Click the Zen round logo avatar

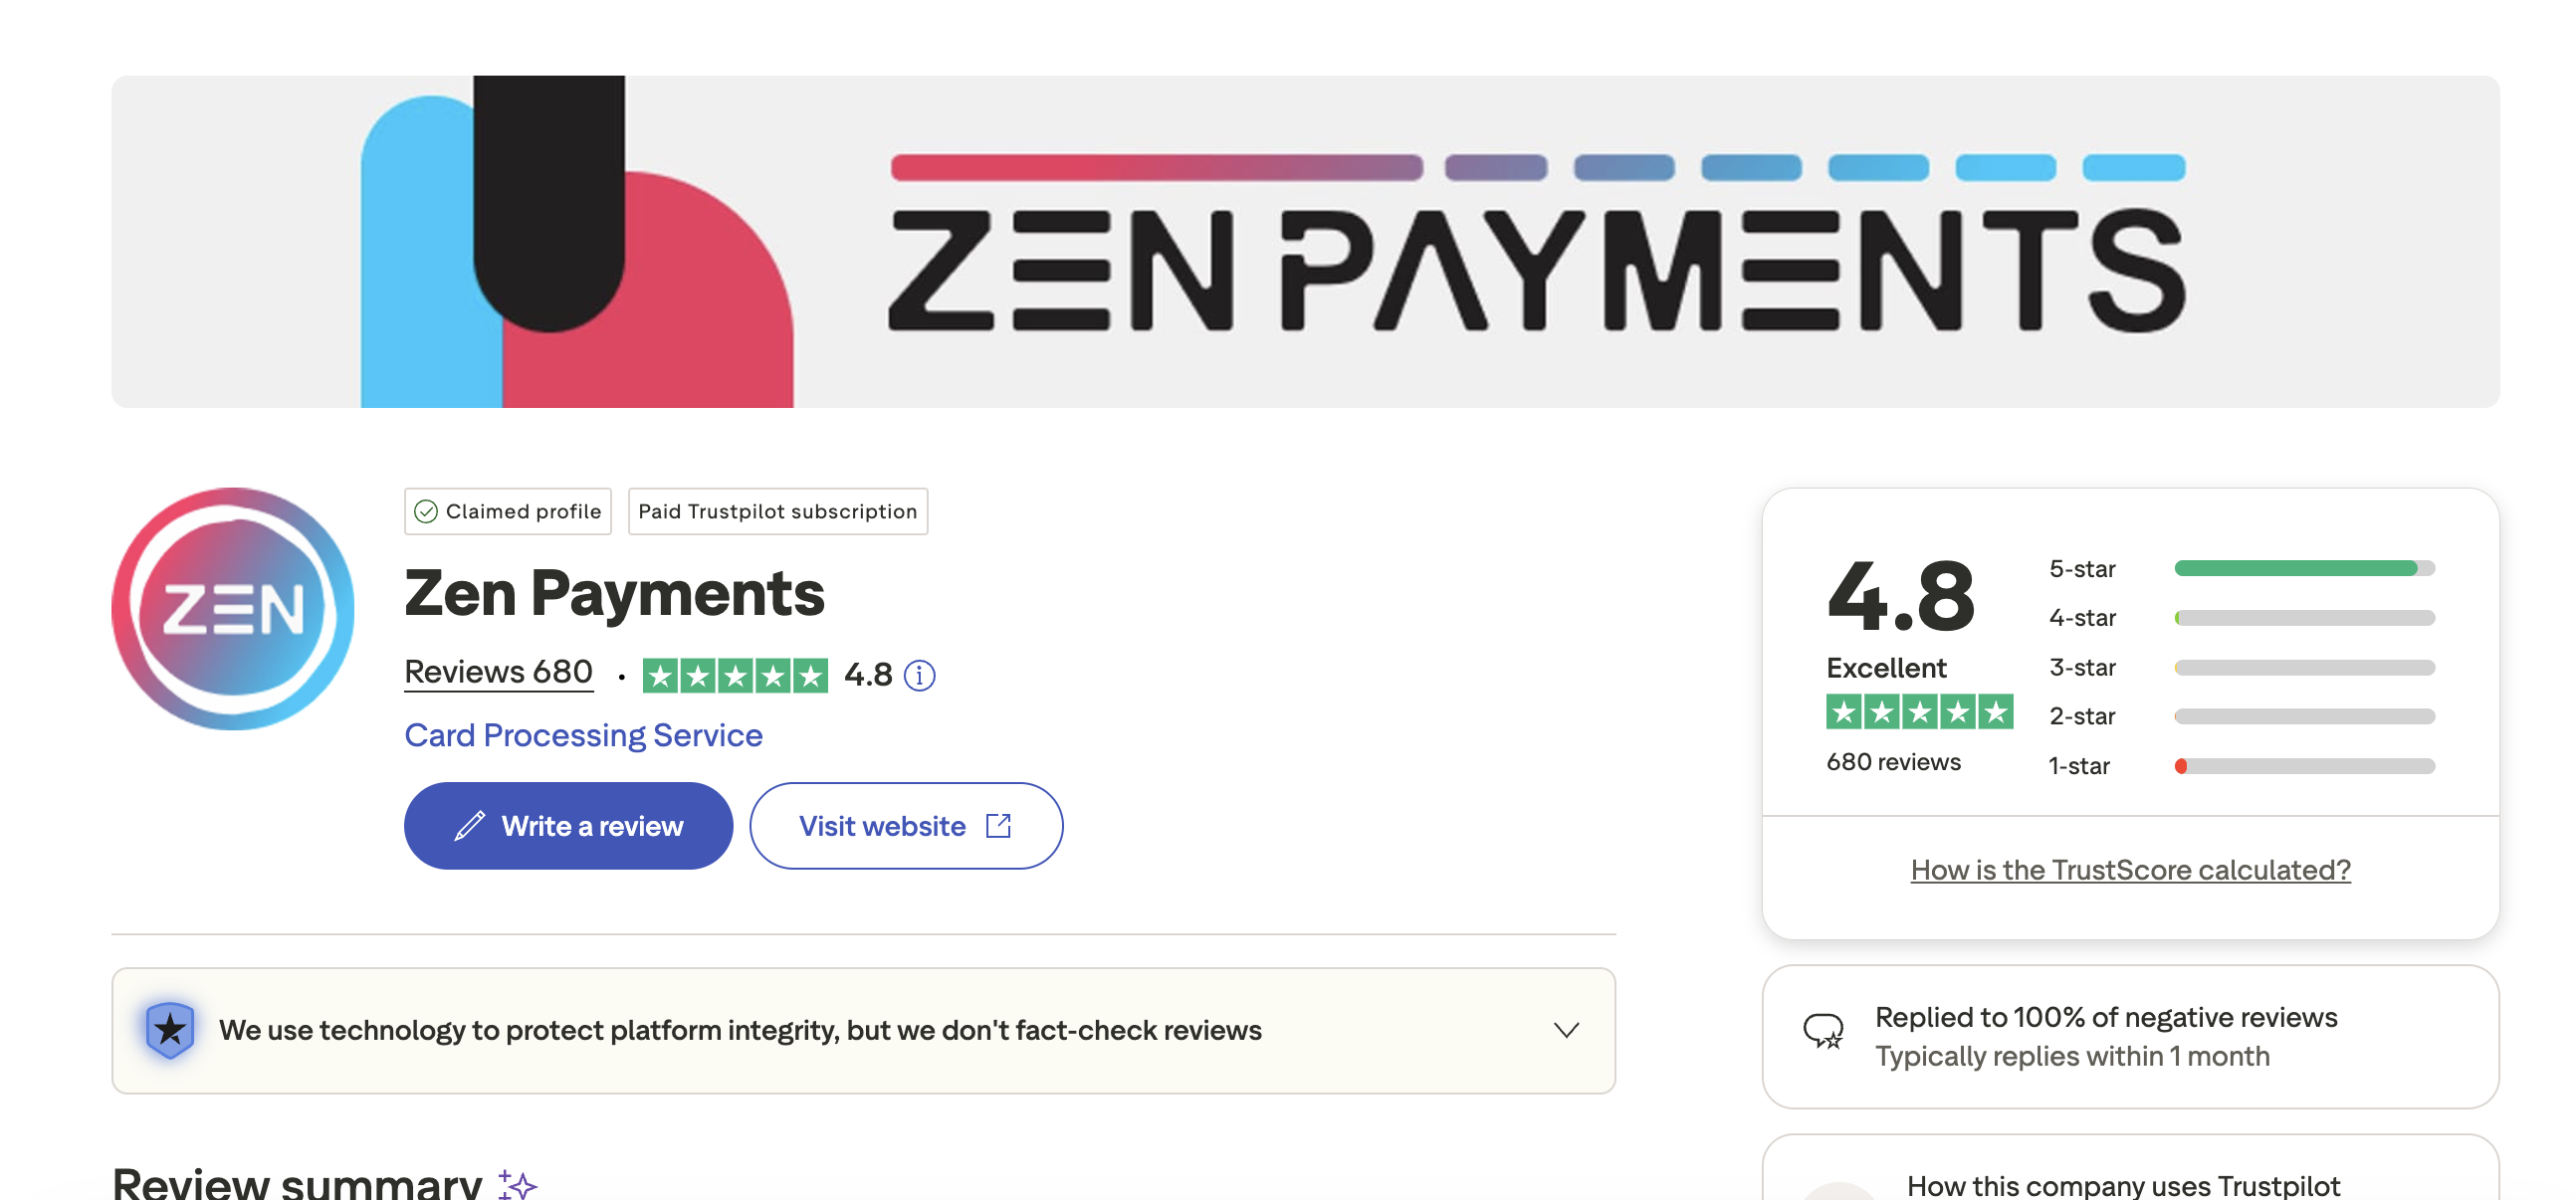[233, 608]
